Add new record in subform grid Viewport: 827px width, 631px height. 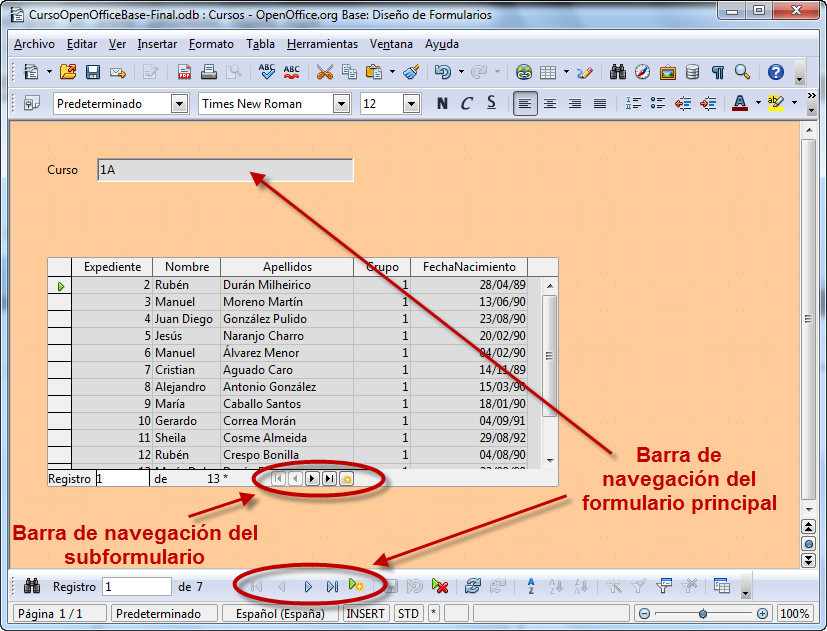pos(347,479)
